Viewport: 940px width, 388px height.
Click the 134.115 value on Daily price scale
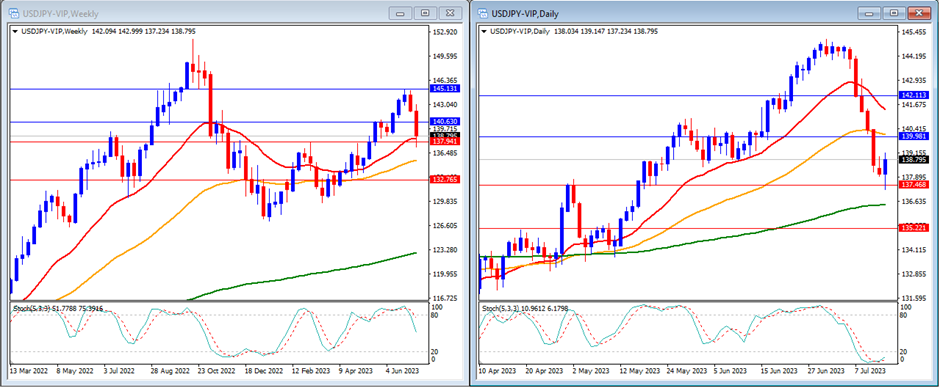(913, 249)
